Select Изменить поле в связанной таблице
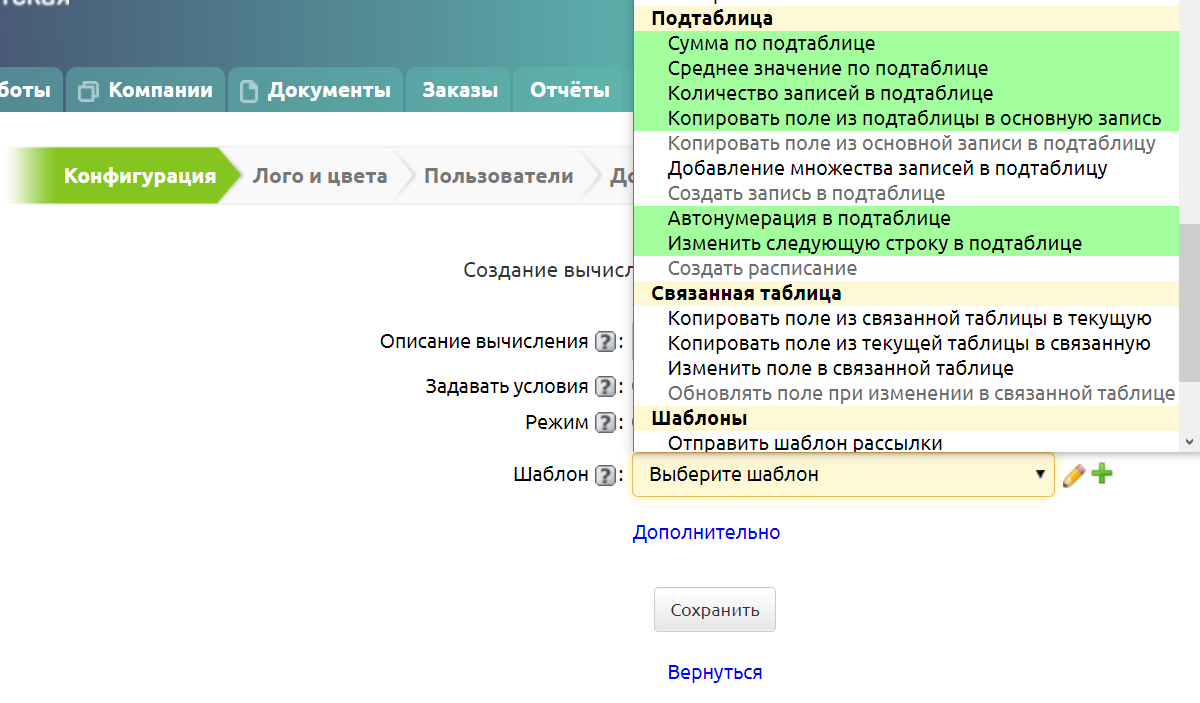The image size is (1200, 703). click(x=840, y=368)
